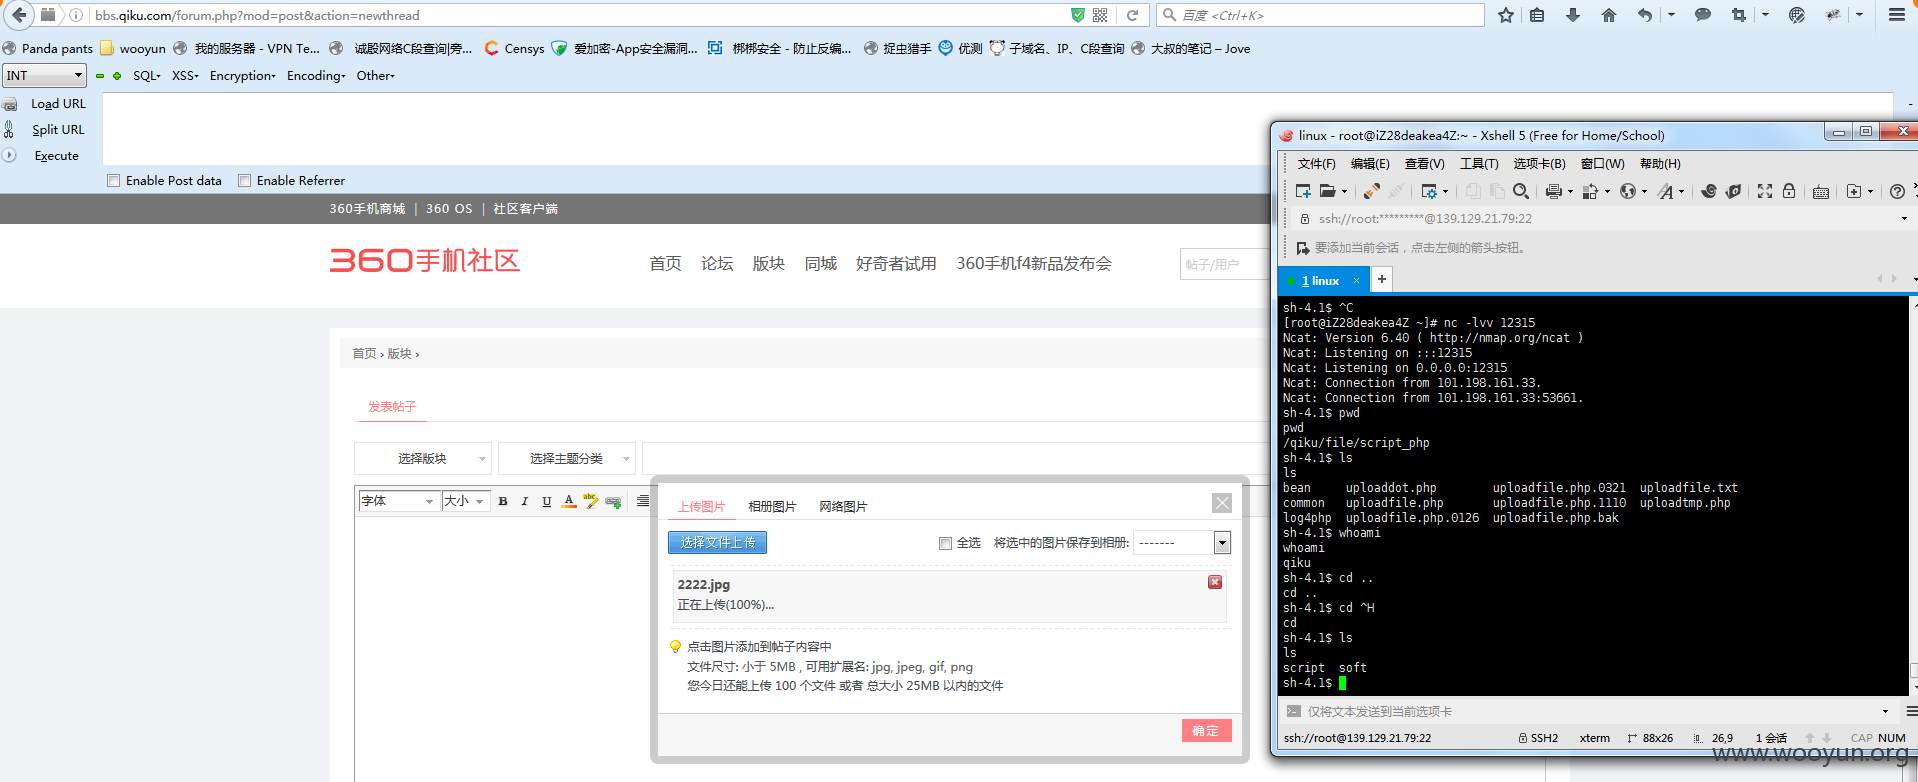Click the 选择文件上传 upload button
1918x782 pixels.
tap(717, 542)
